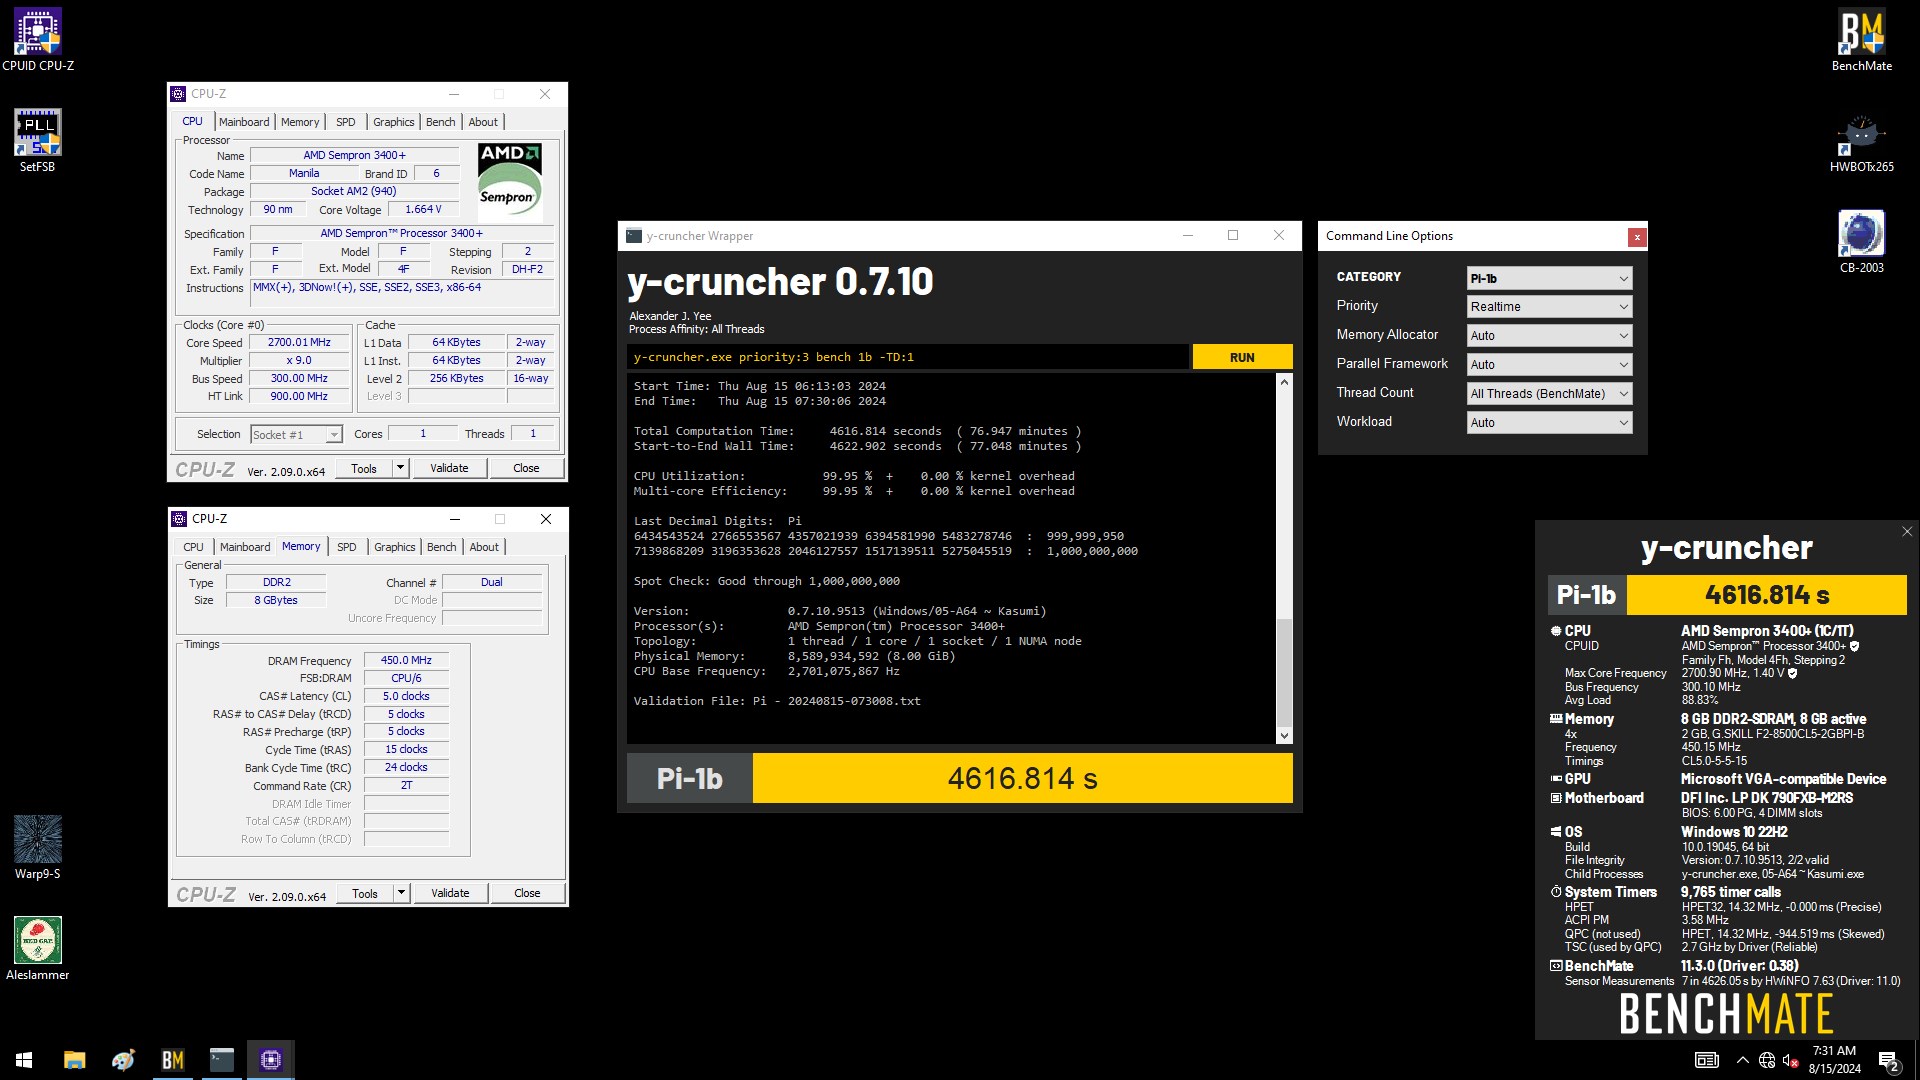Expand Tools arrow in Memory CPU-Z window
Viewport: 1920px width, 1080px height.
tap(401, 893)
